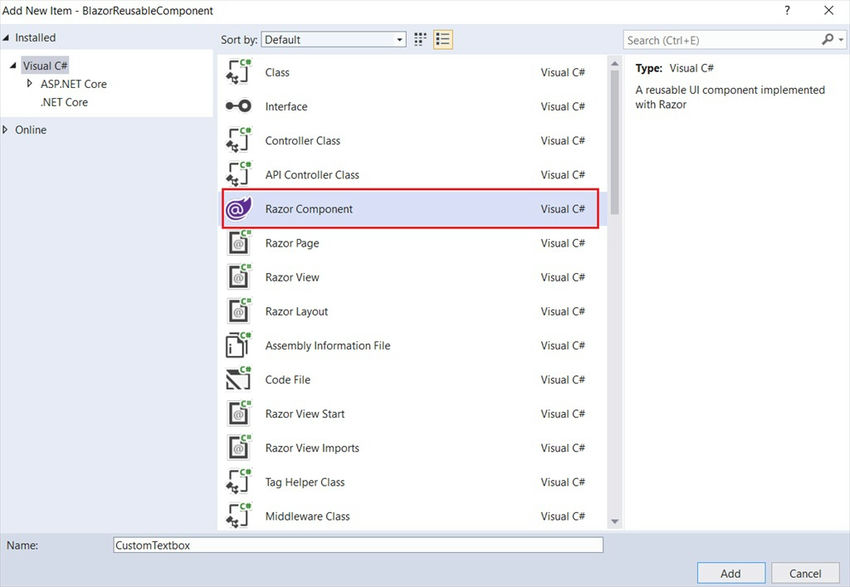Select the .NET Core category
The width and height of the screenshot is (850, 587).
(64, 102)
